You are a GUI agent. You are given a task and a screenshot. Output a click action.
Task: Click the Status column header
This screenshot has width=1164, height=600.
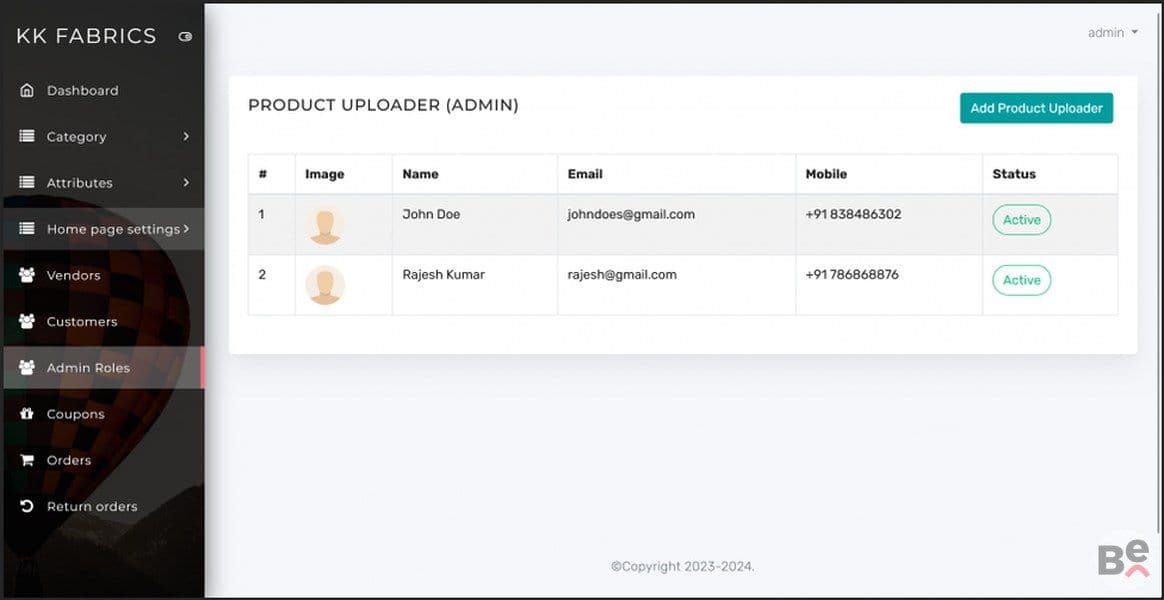(1014, 175)
